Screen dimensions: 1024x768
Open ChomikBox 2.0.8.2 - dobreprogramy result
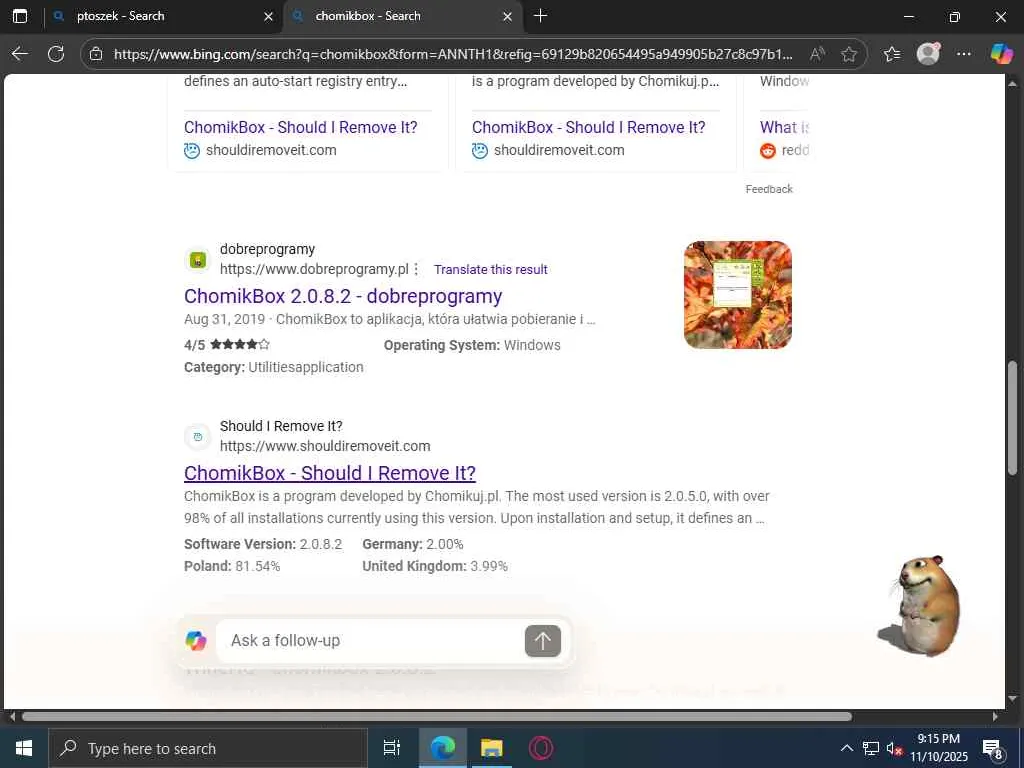[343, 296]
